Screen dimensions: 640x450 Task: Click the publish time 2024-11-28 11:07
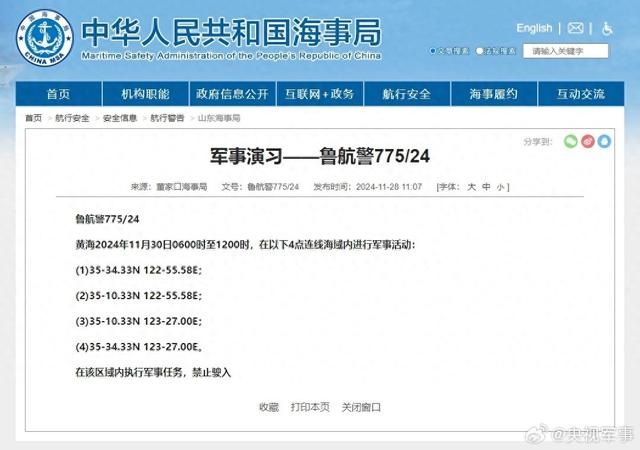click(x=389, y=187)
